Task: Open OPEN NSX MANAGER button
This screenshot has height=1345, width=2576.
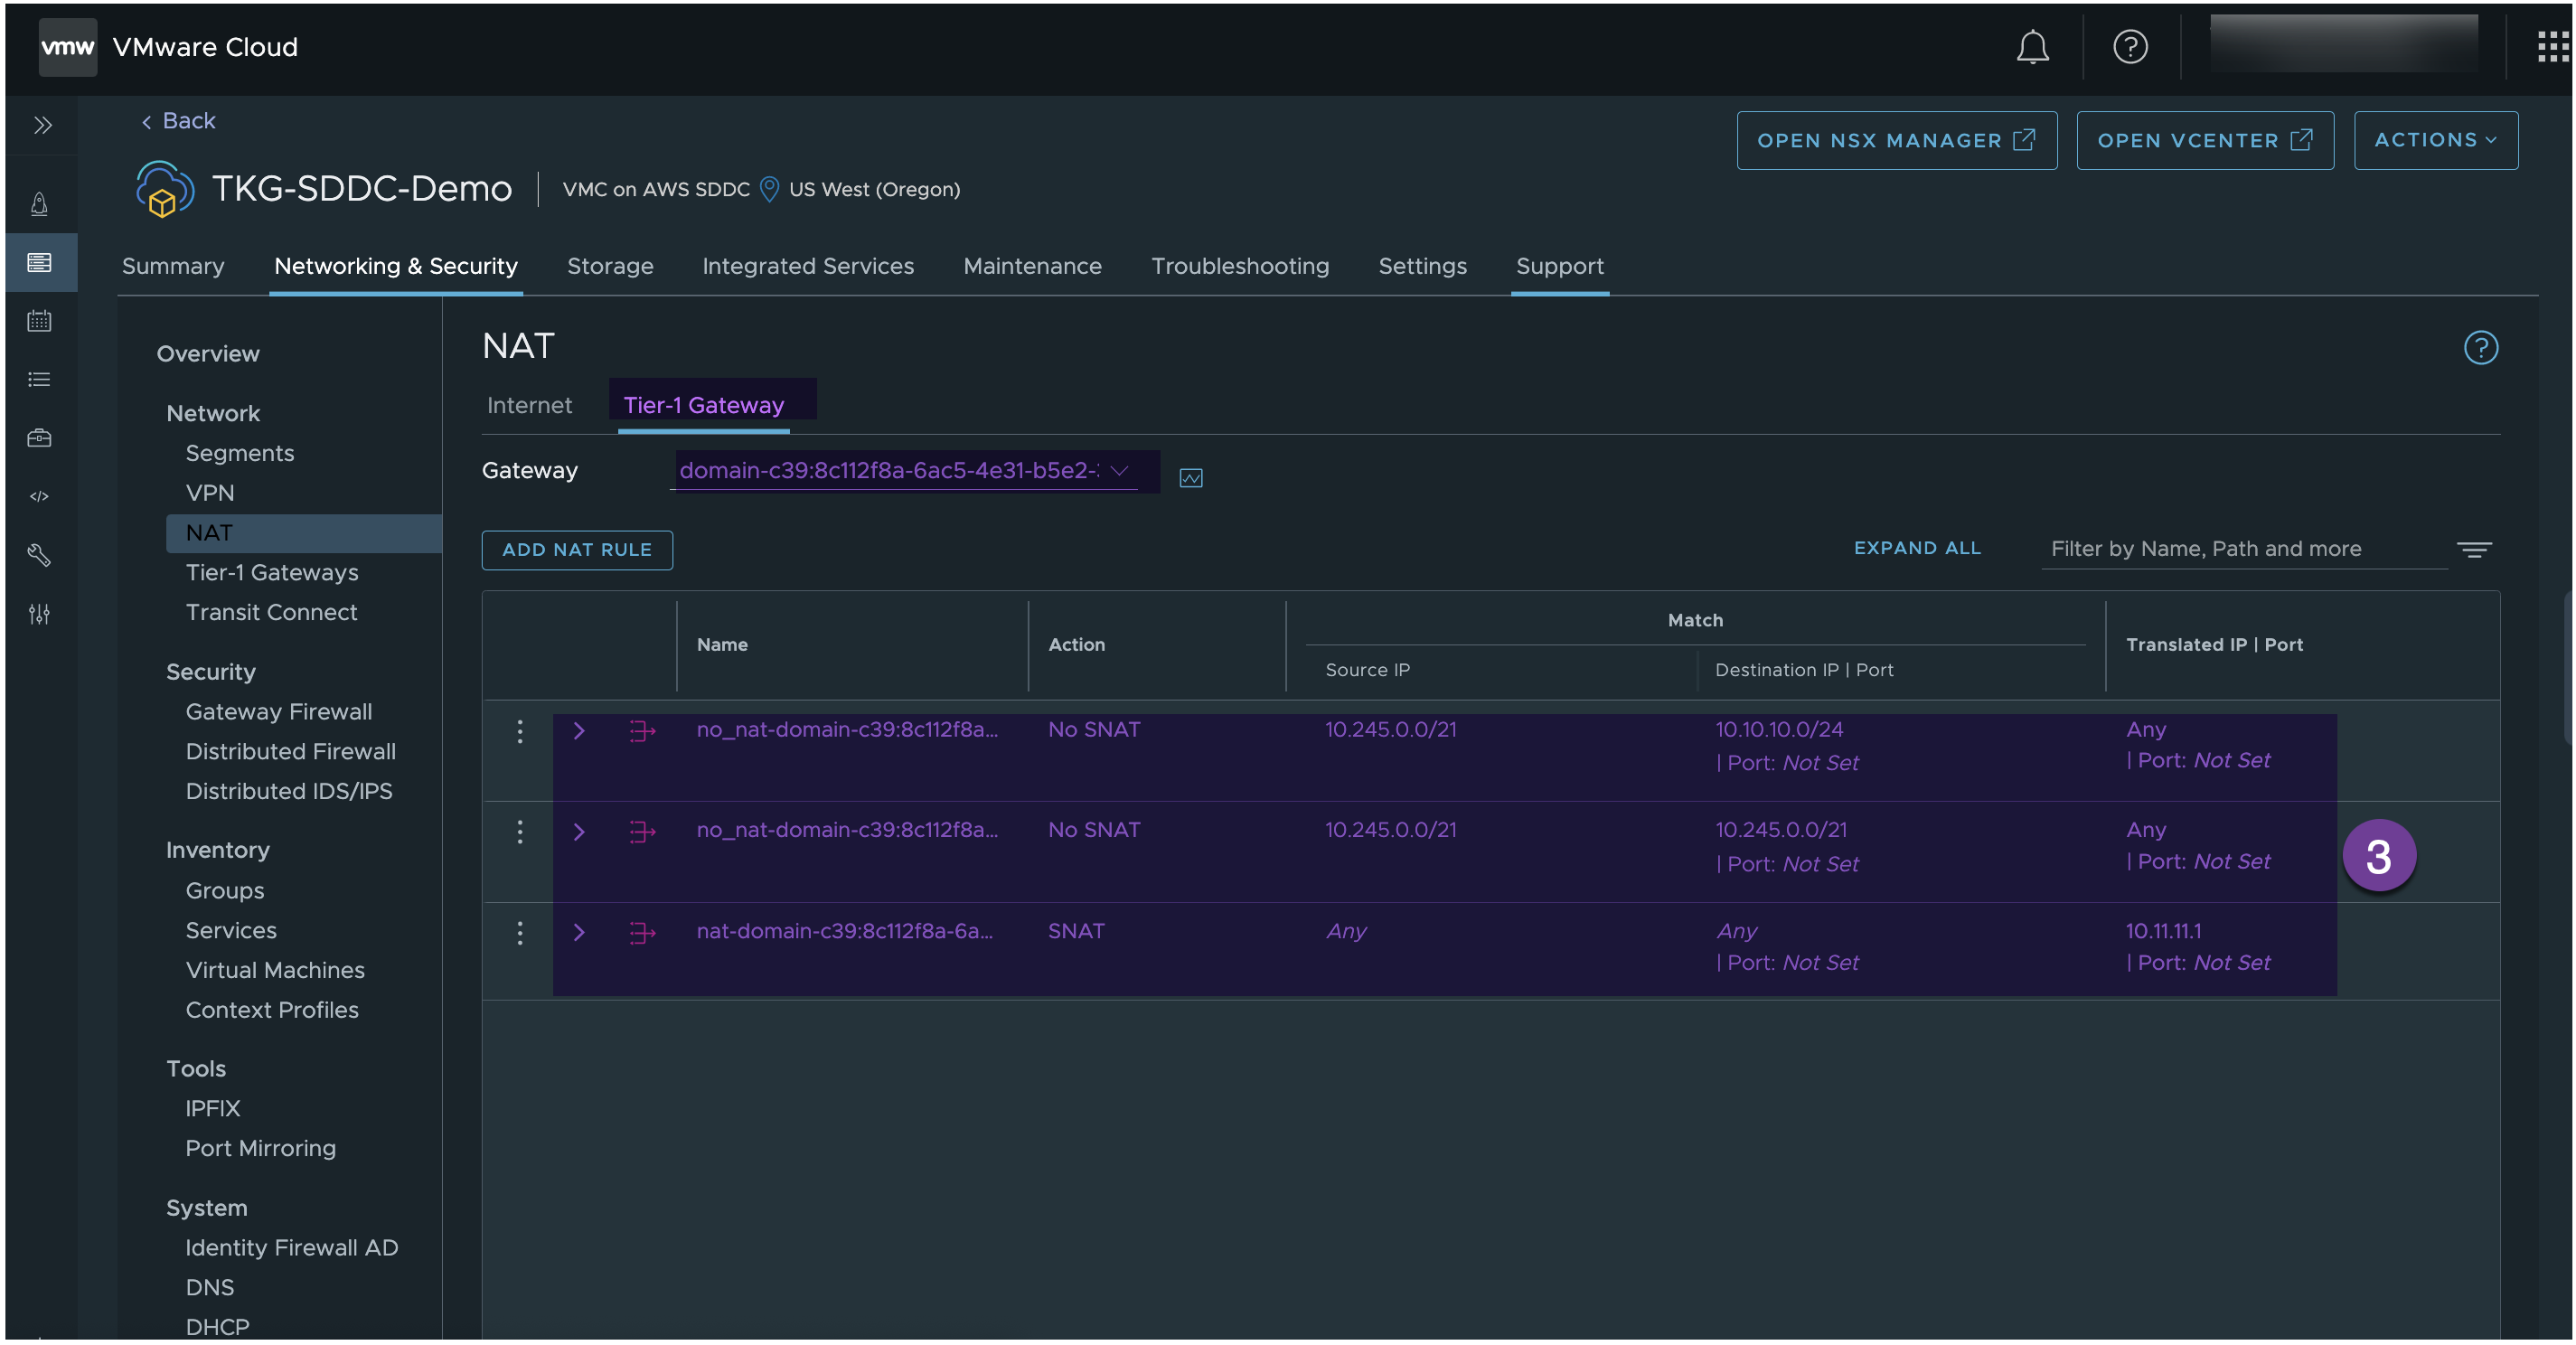Action: (x=1896, y=138)
